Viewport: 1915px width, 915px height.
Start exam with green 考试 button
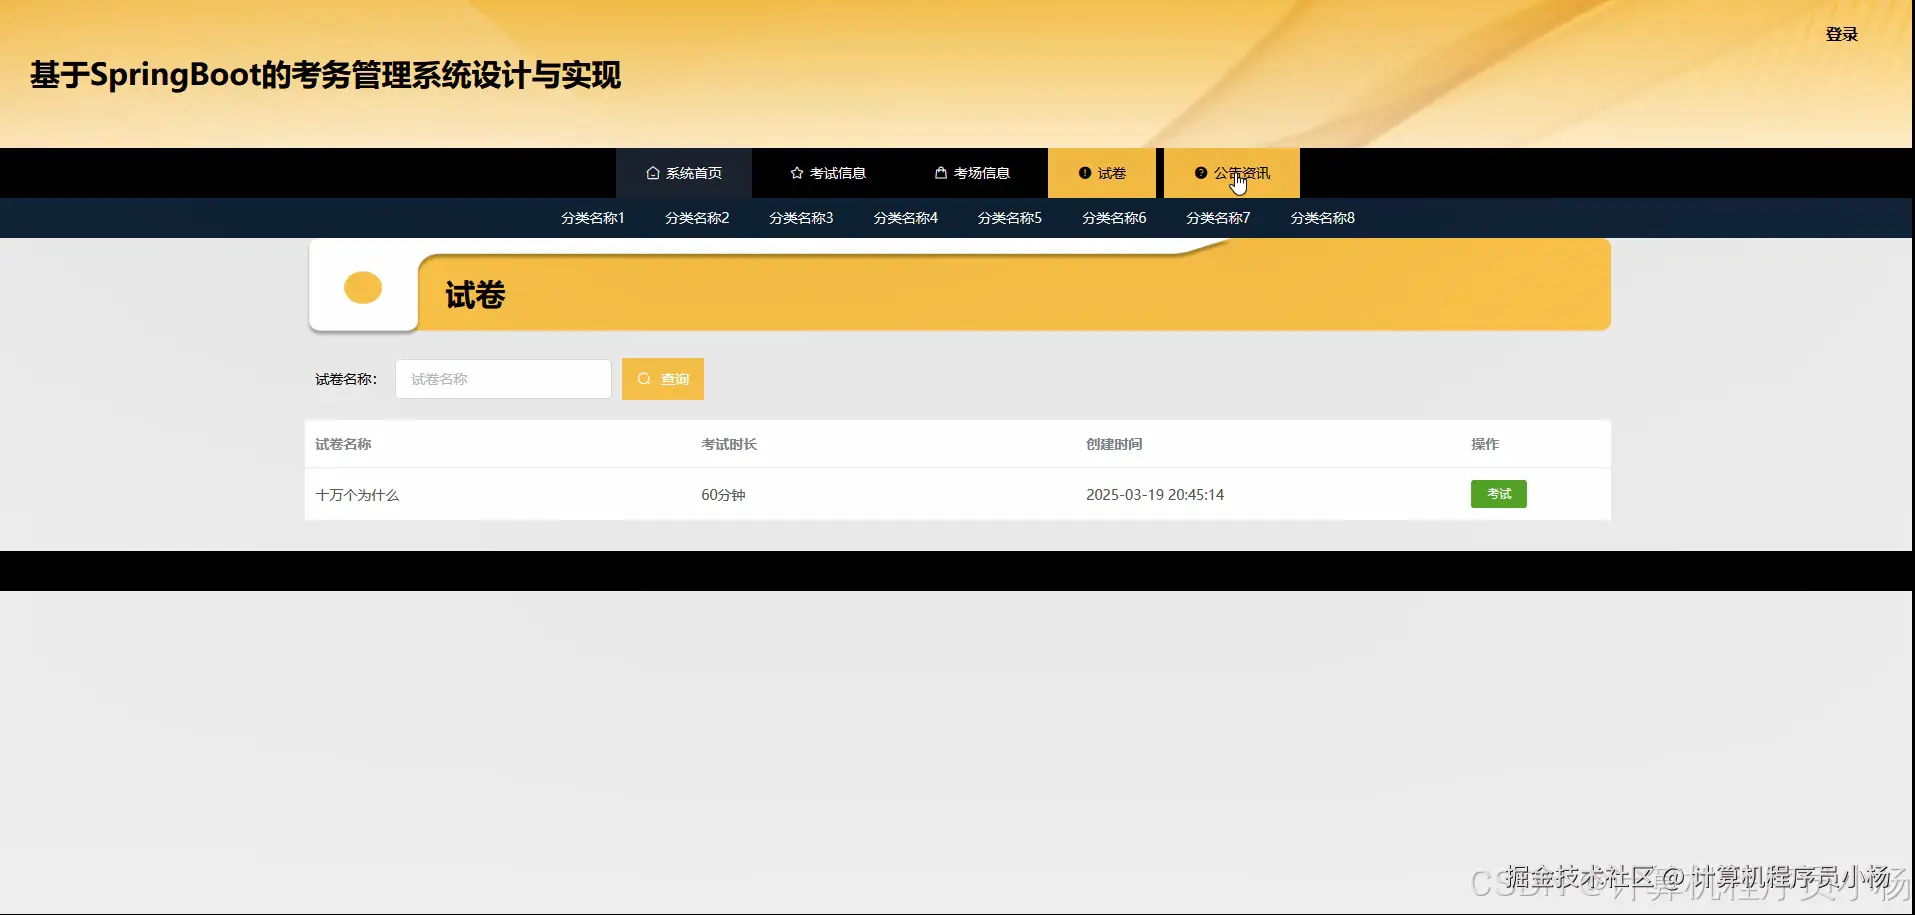tap(1499, 494)
